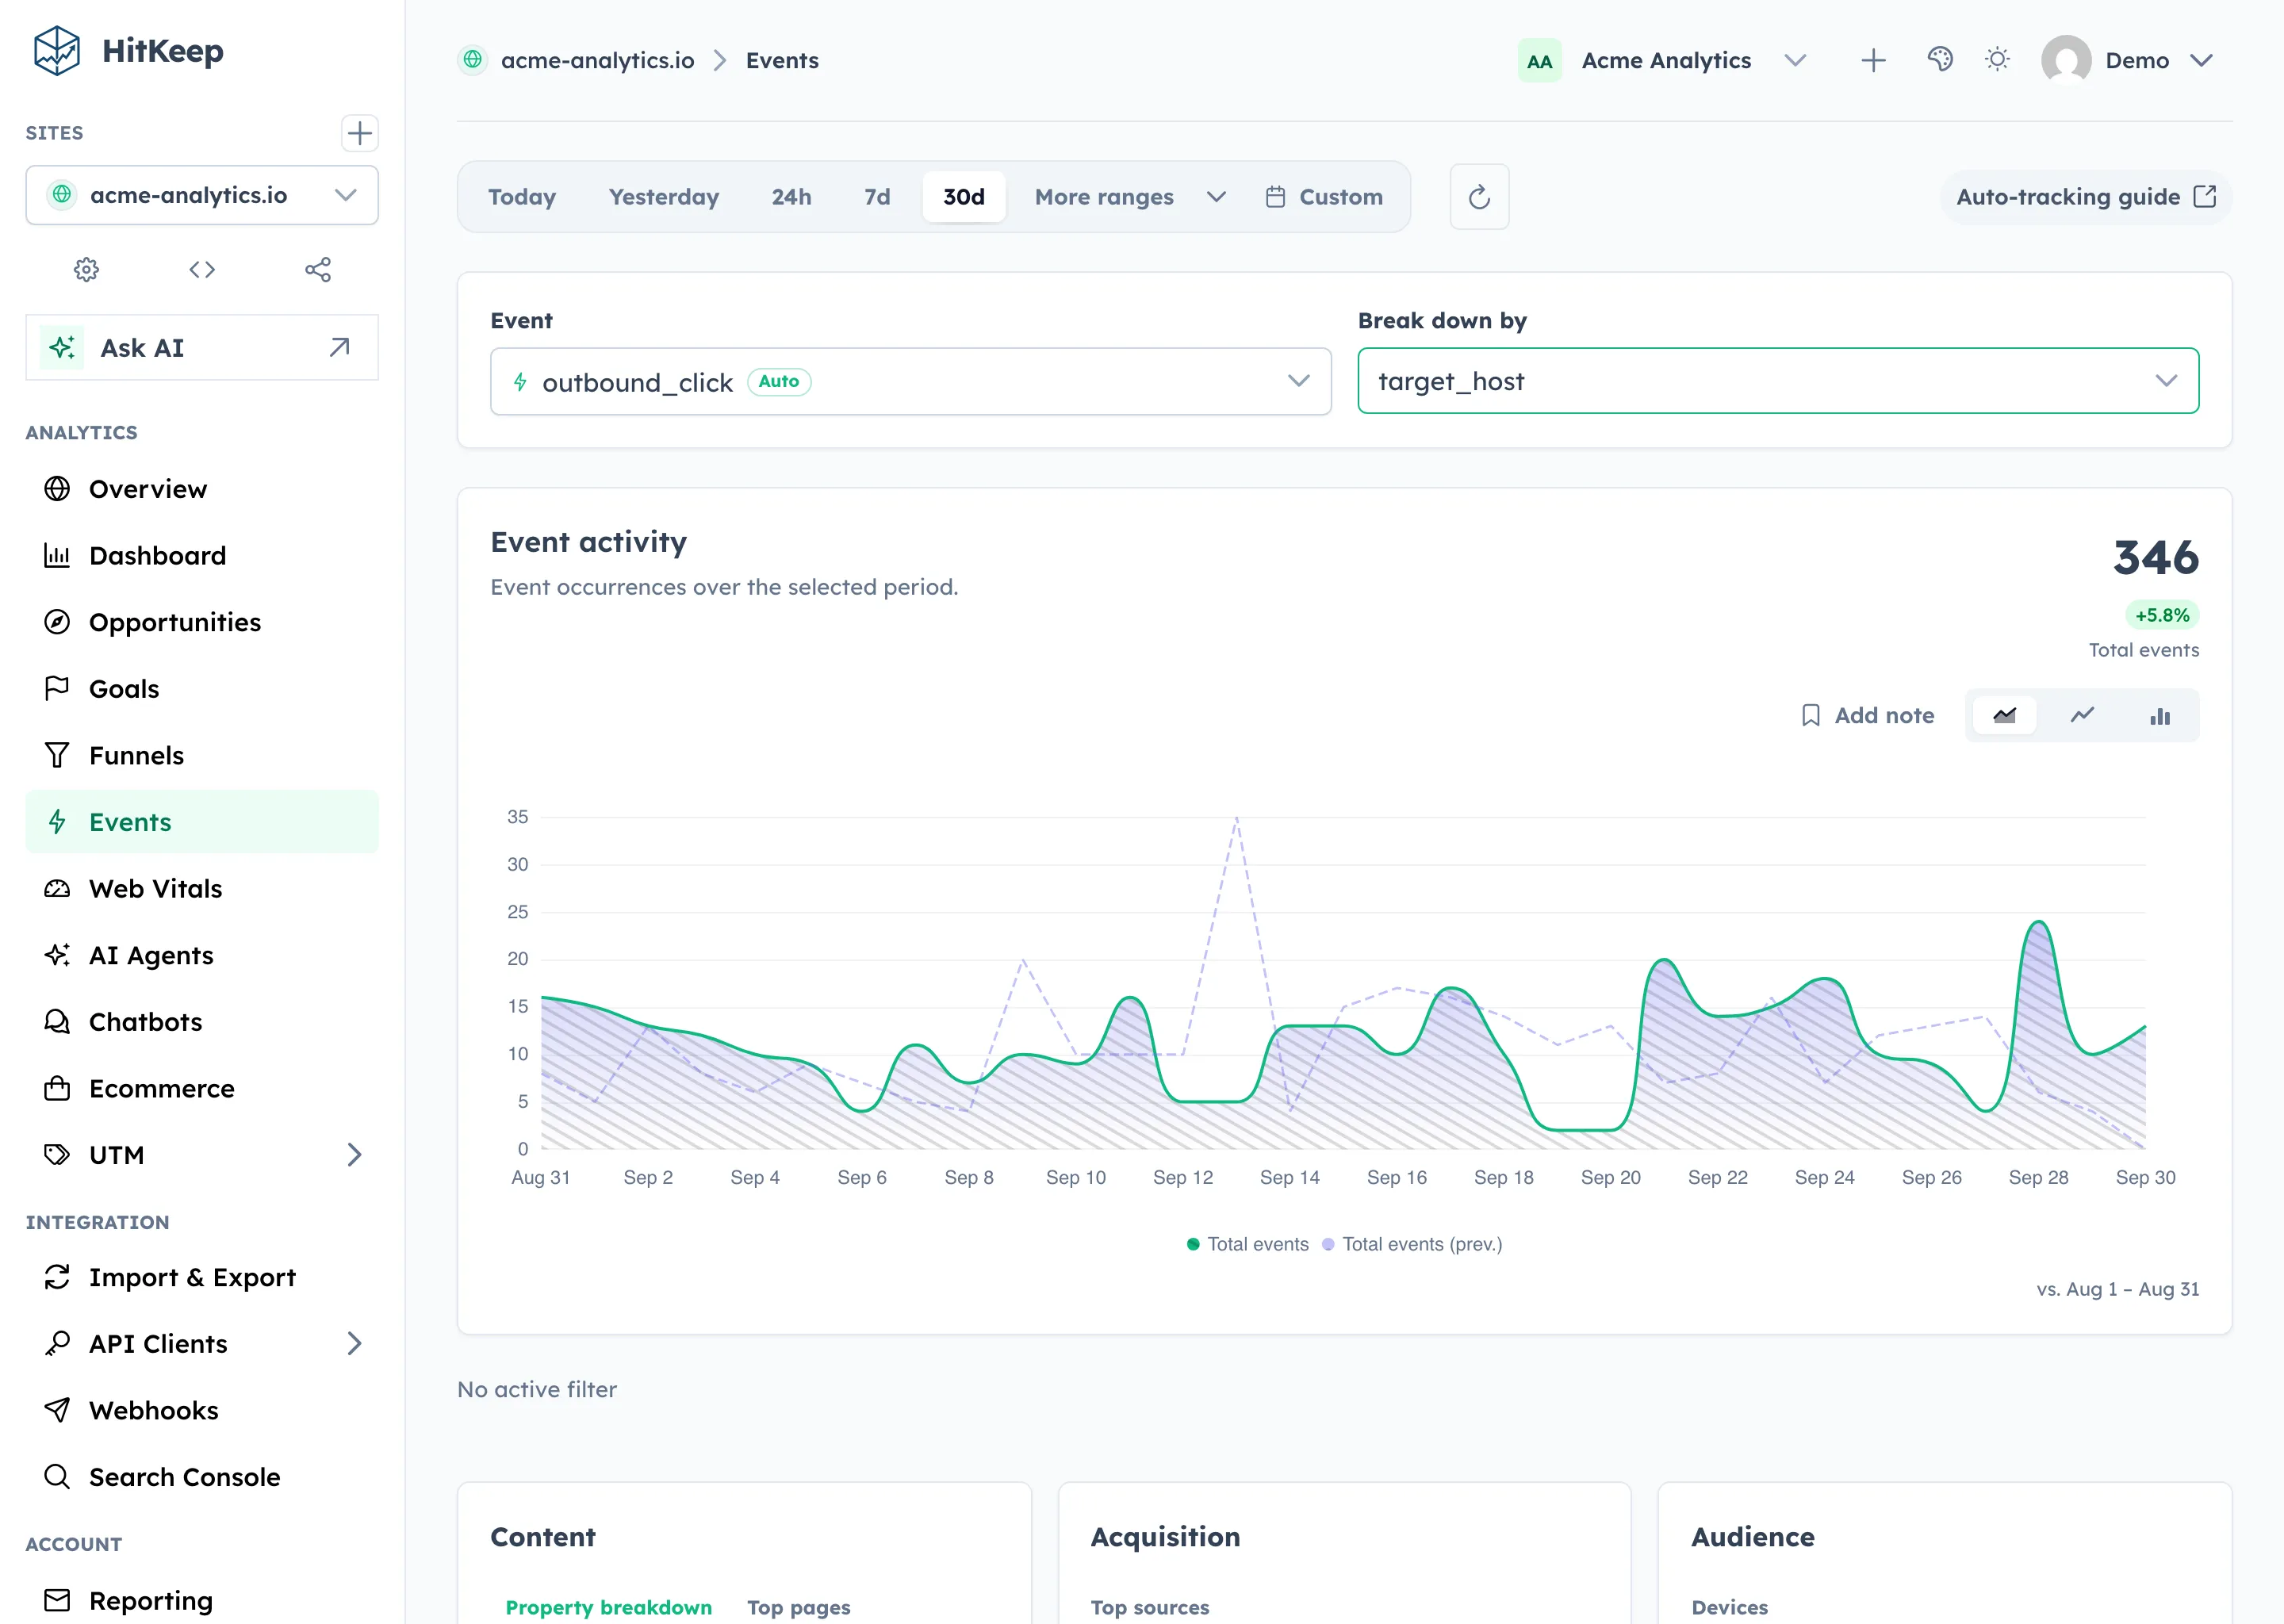Click Add note on chart
Image resolution: width=2284 pixels, height=1624 pixels.
1867,716
